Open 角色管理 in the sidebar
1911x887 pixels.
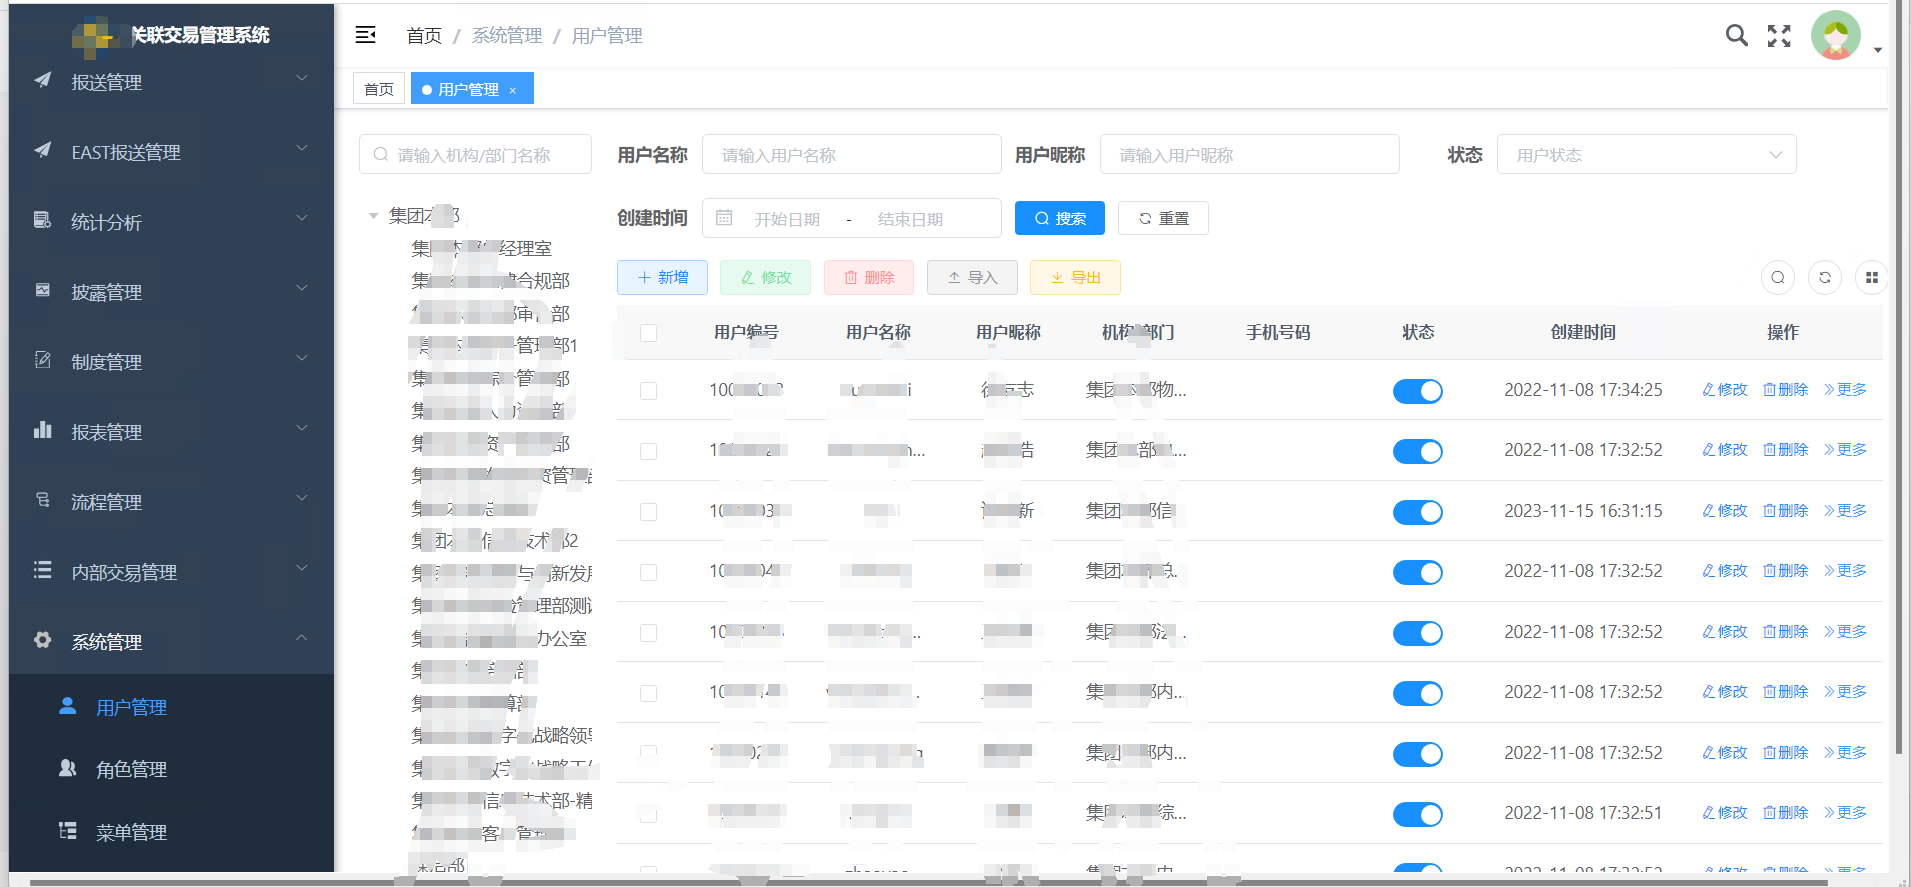click(x=172, y=769)
